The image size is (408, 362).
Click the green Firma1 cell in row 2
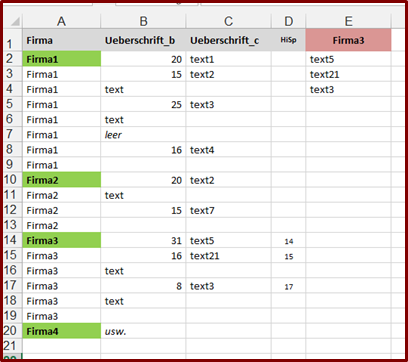[62, 59]
